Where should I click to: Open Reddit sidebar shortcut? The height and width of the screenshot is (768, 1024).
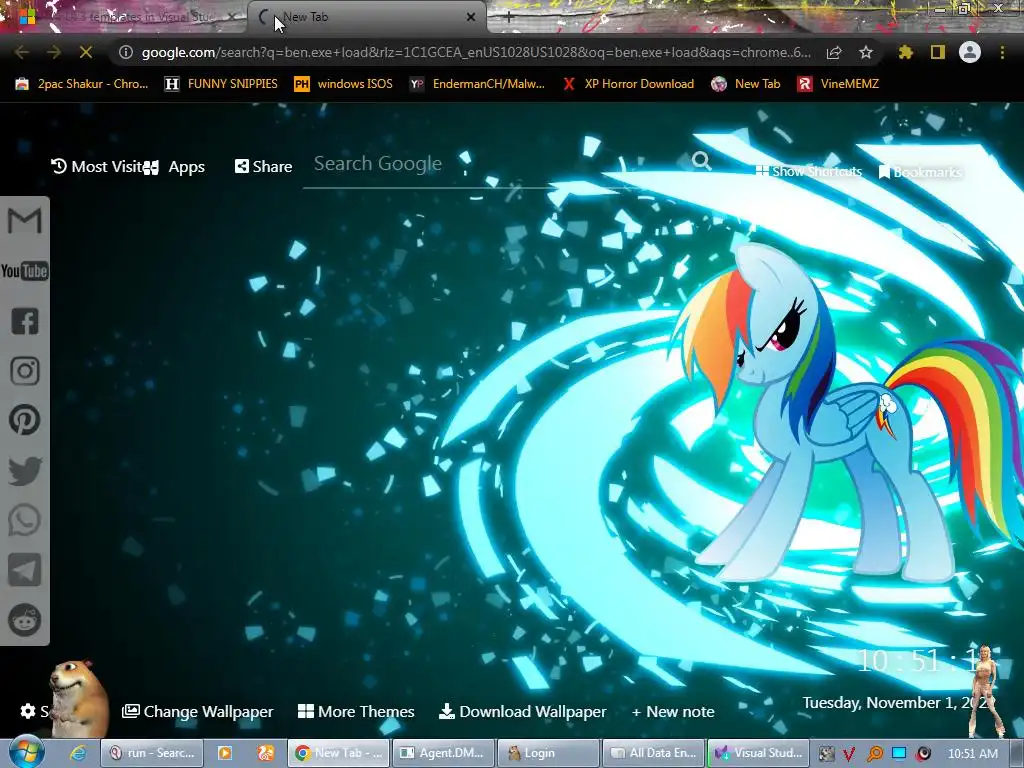(25, 620)
